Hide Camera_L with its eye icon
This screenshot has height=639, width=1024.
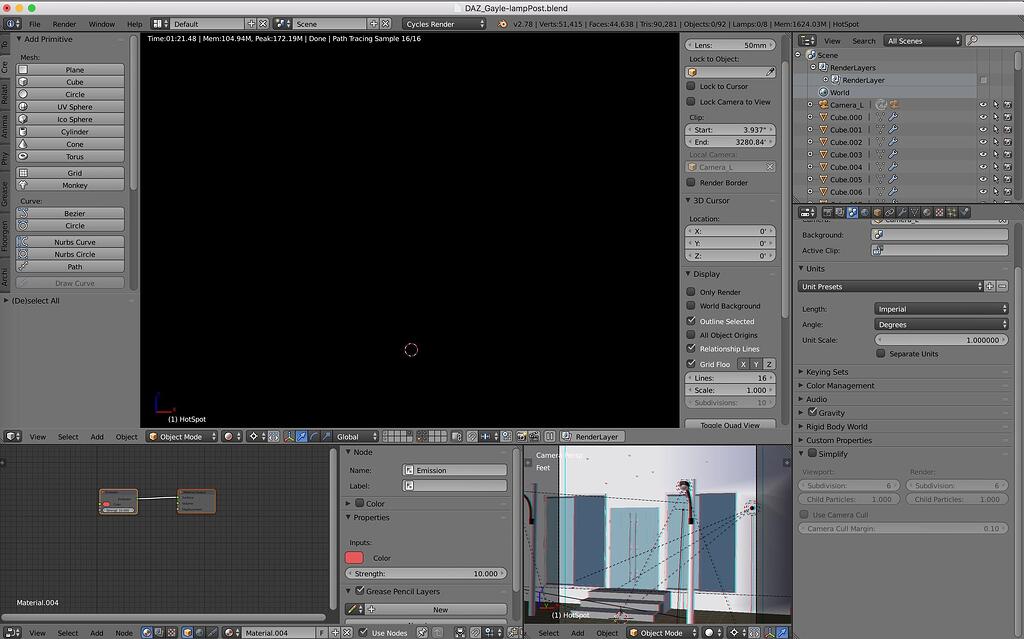click(x=983, y=105)
